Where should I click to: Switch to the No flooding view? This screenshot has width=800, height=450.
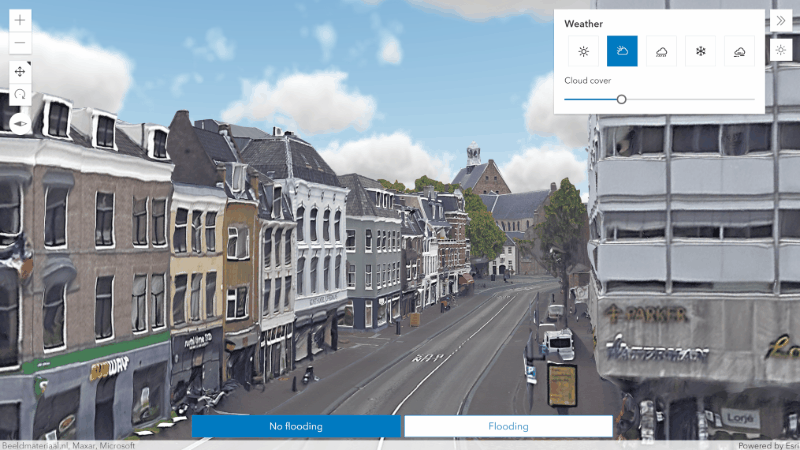point(296,426)
